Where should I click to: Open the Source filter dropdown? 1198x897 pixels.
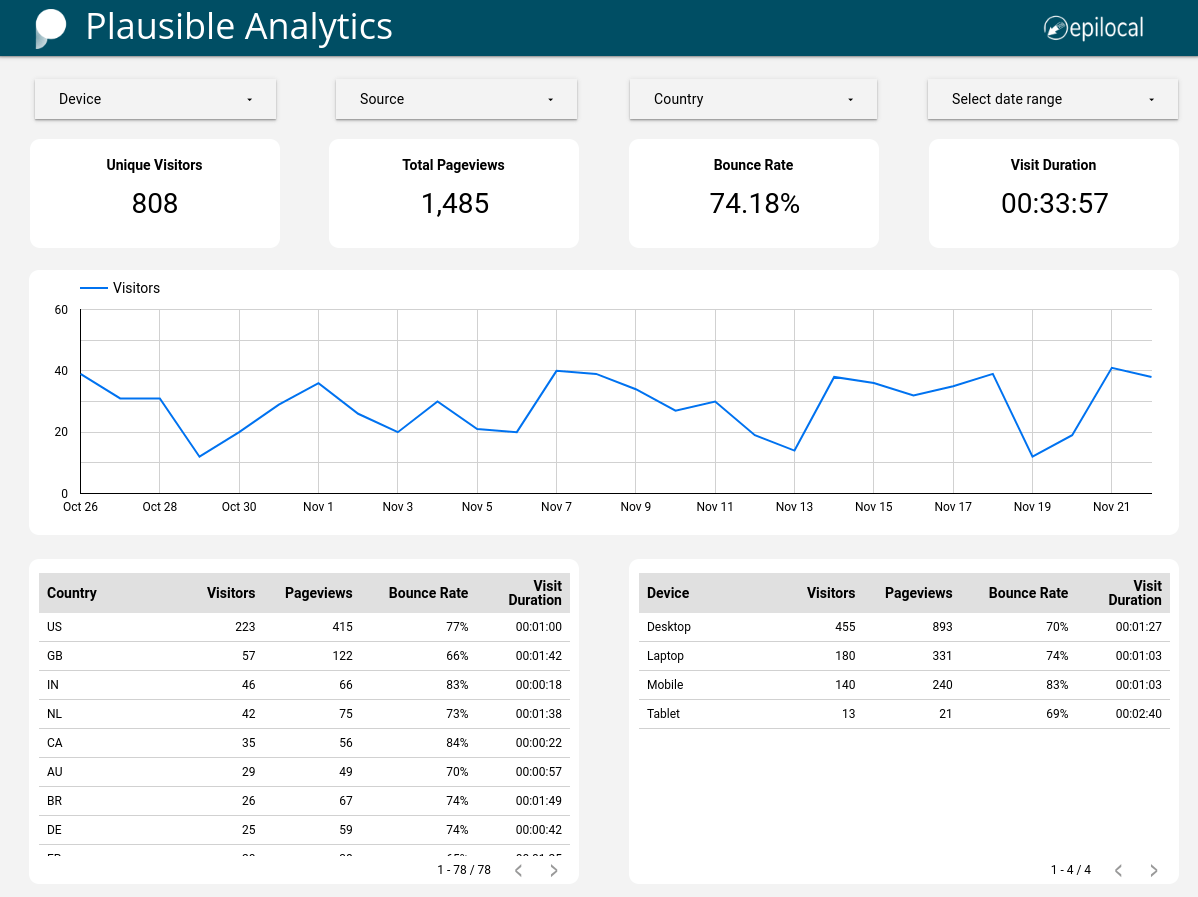[x=456, y=99]
